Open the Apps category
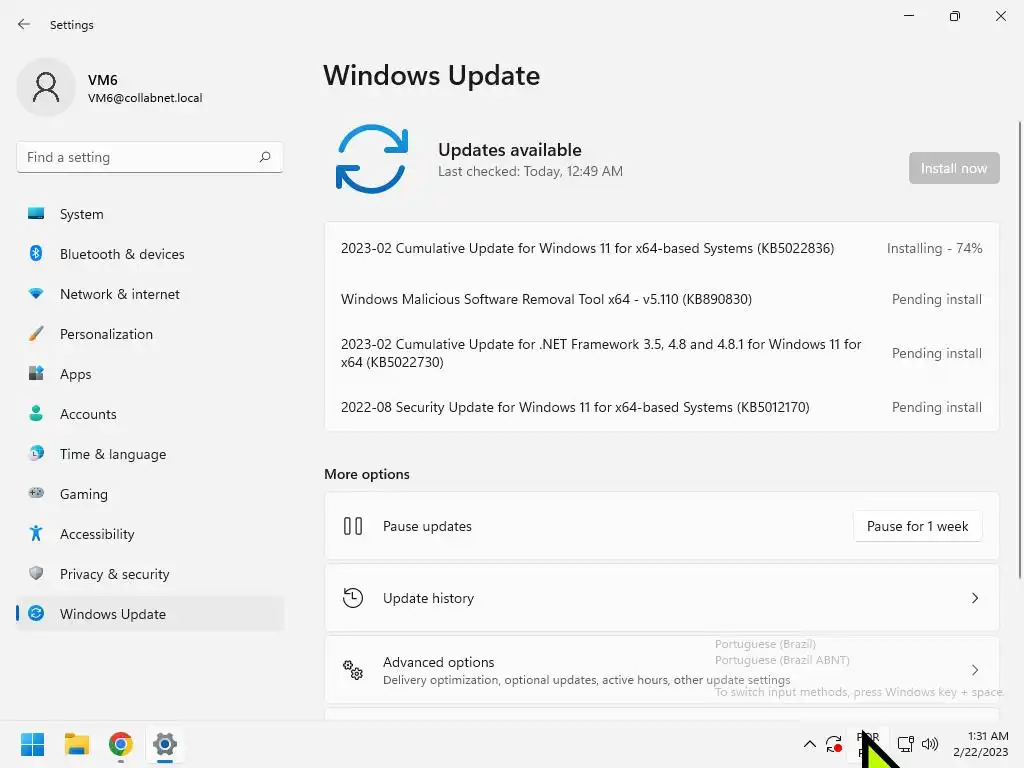Viewport: 1024px width, 768px height. pyautogui.click(x=150, y=374)
